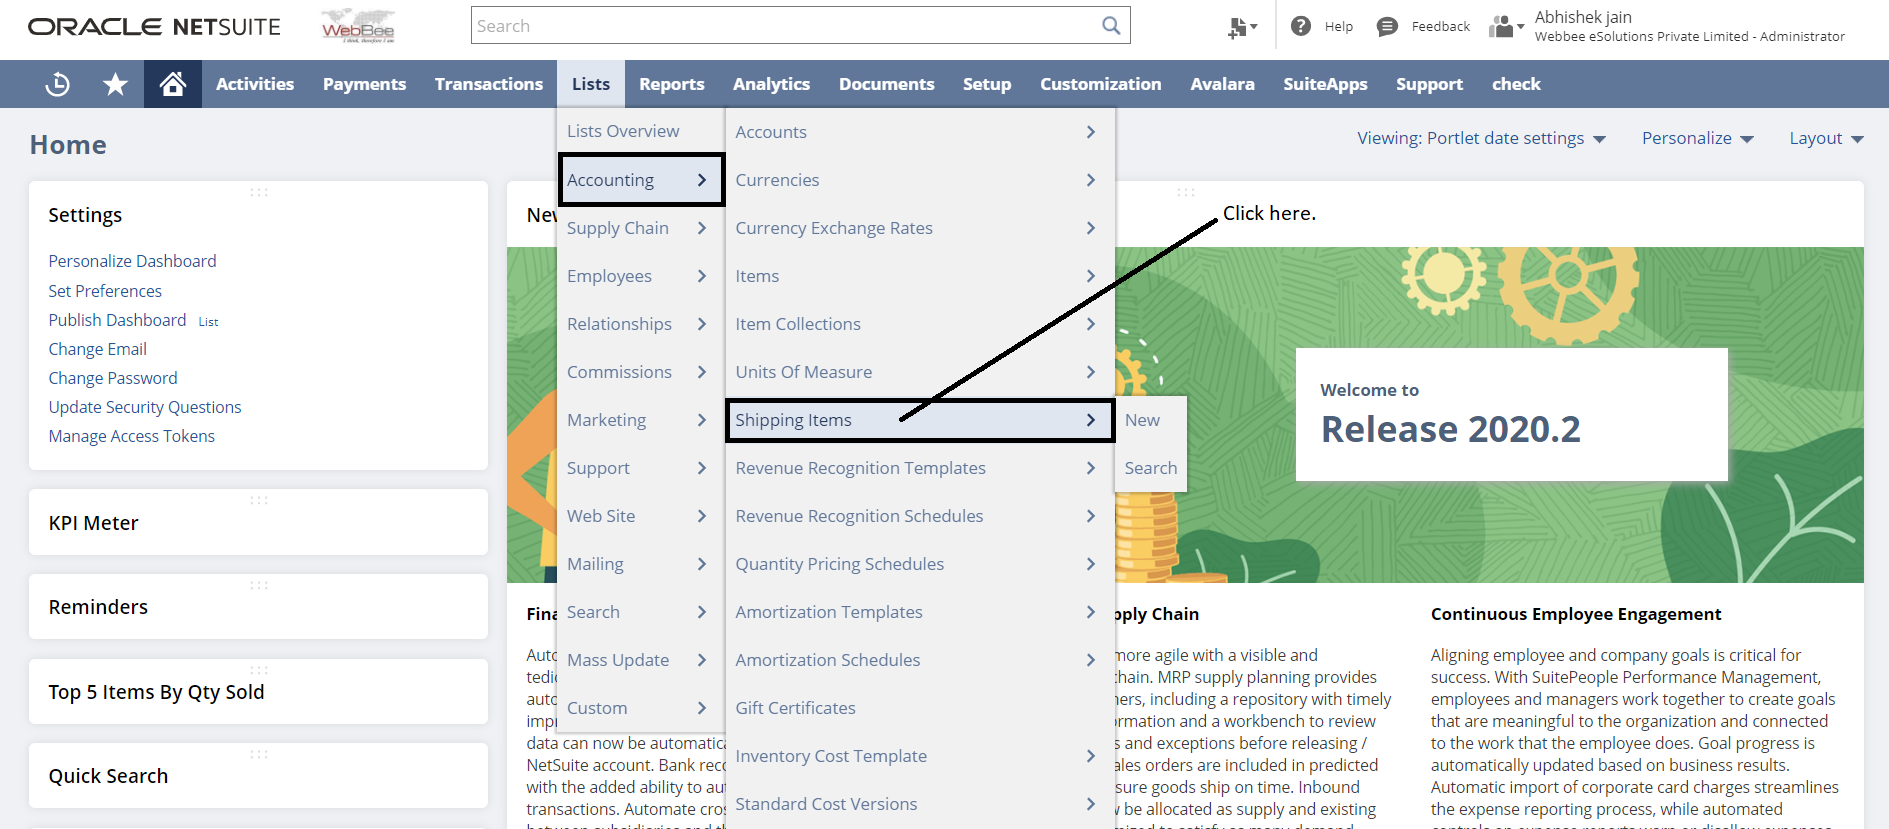1889x829 pixels.
Task: Expand the Supply Chain submenu
Action: 641,228
